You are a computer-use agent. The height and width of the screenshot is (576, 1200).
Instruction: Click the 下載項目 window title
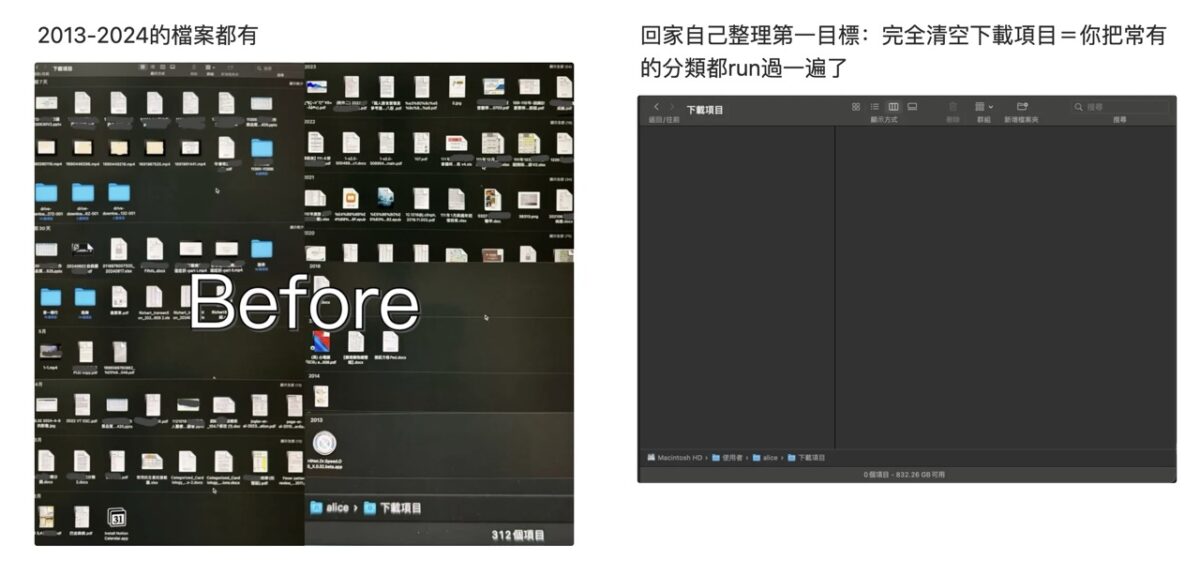[x=704, y=109]
